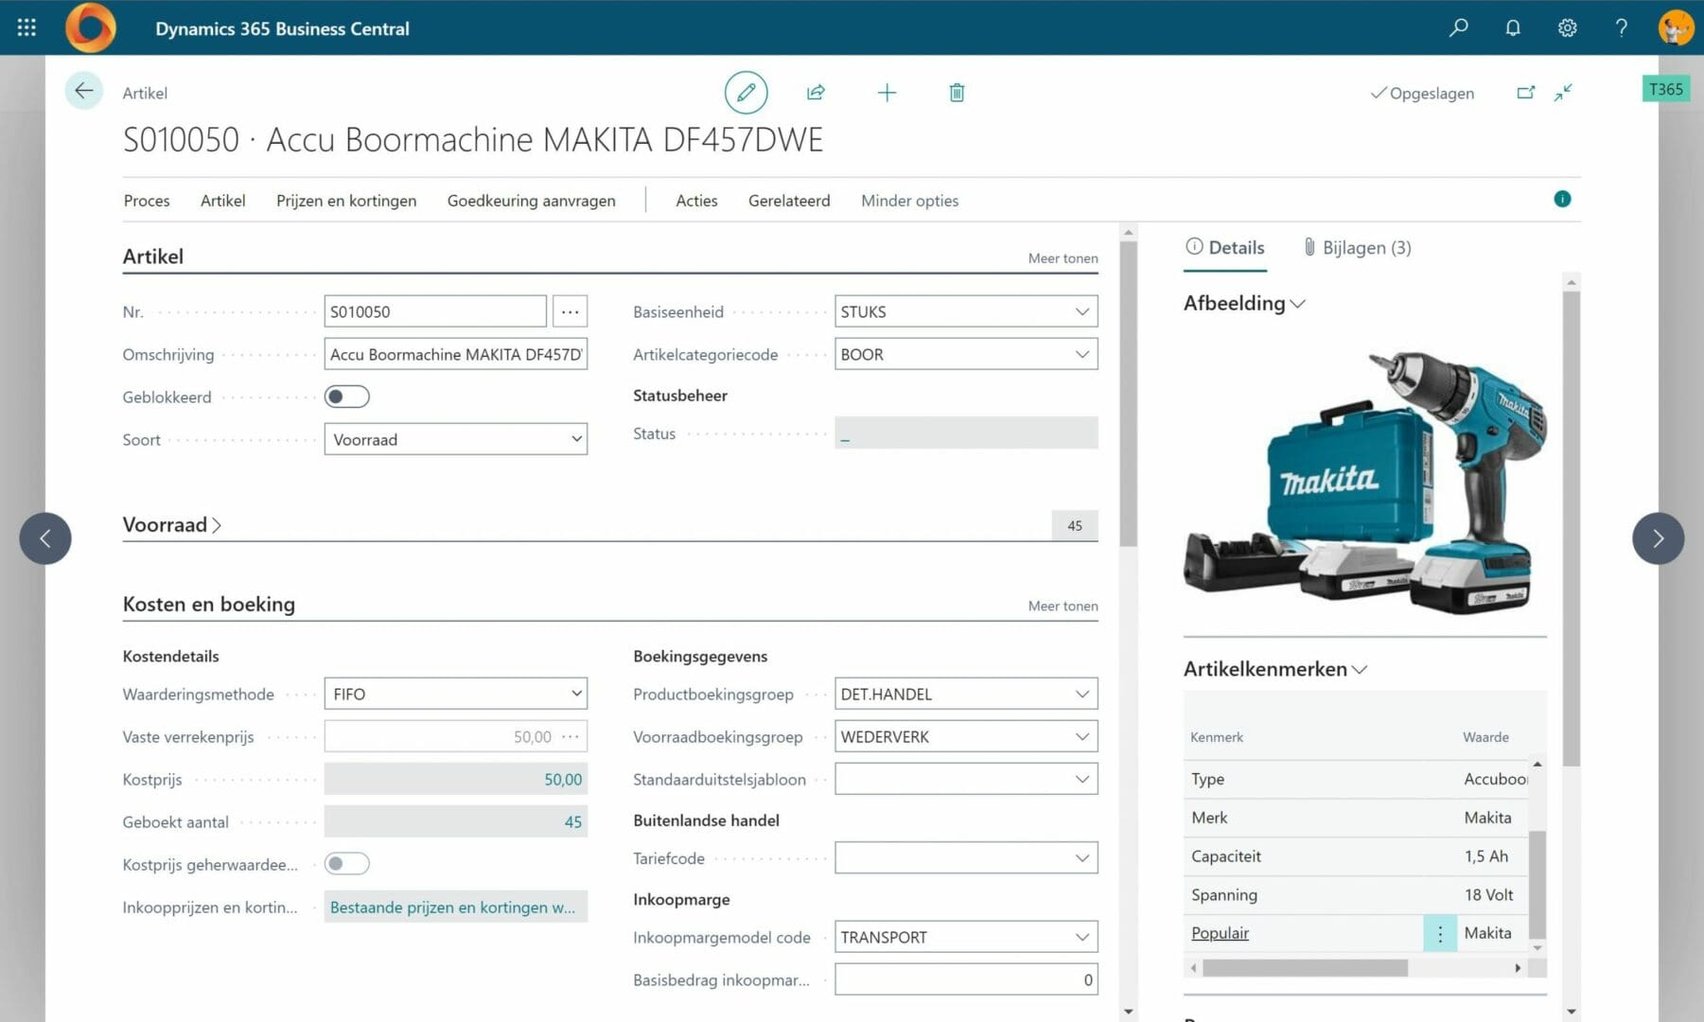The image size is (1704, 1022).
Task: Open the Gerelateerd menu
Action: pos(789,200)
